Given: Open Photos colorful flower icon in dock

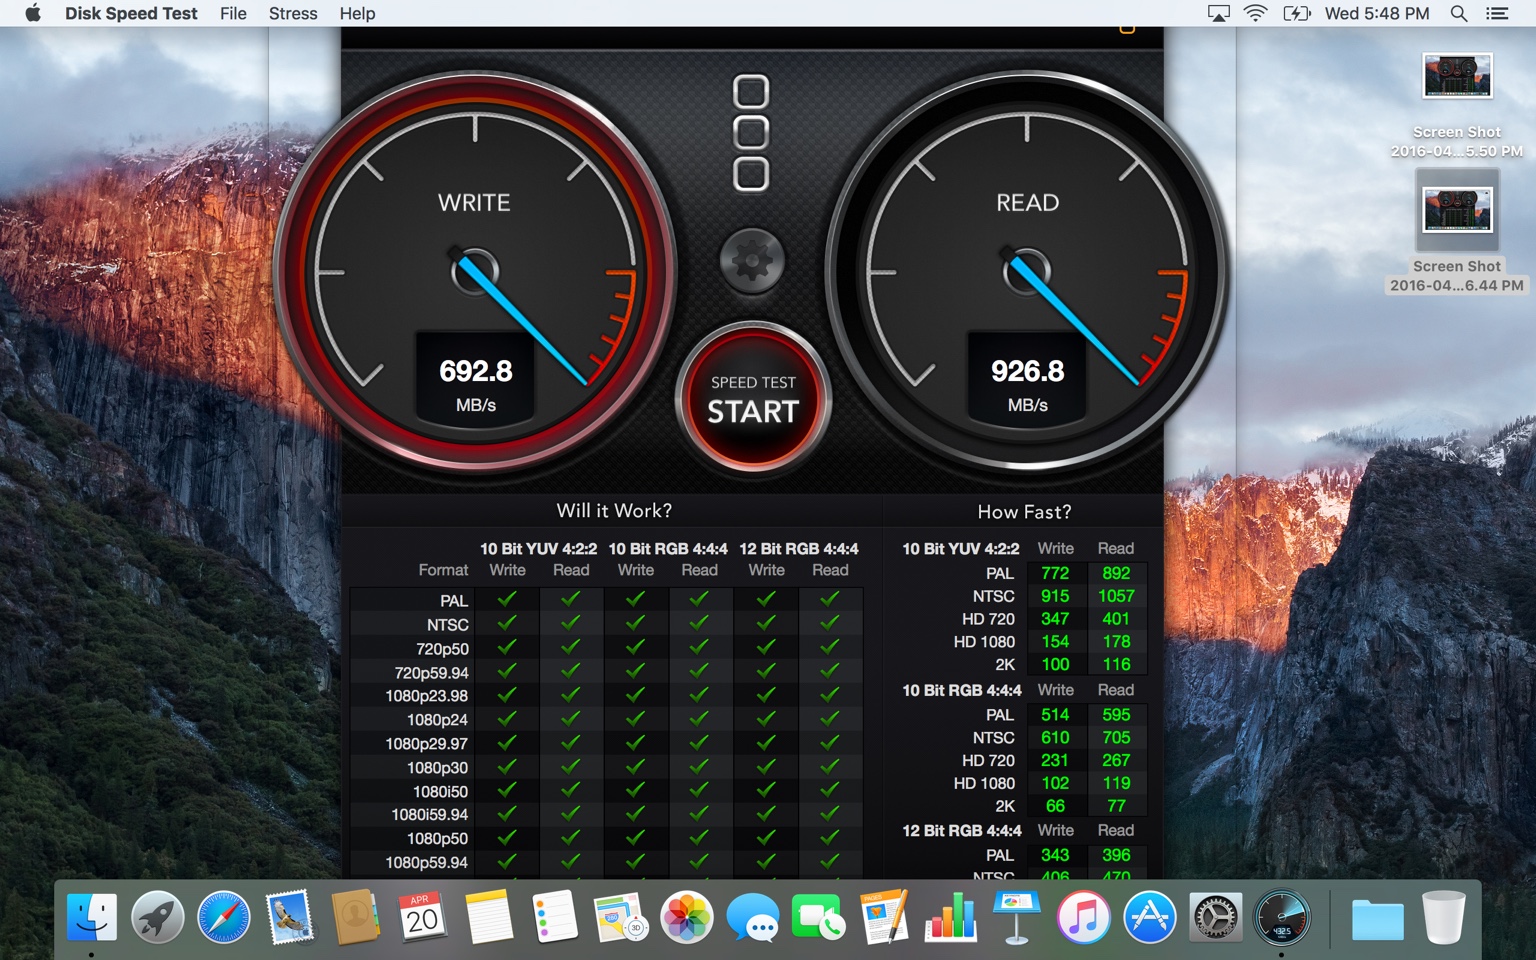Looking at the screenshot, I should [687, 917].
